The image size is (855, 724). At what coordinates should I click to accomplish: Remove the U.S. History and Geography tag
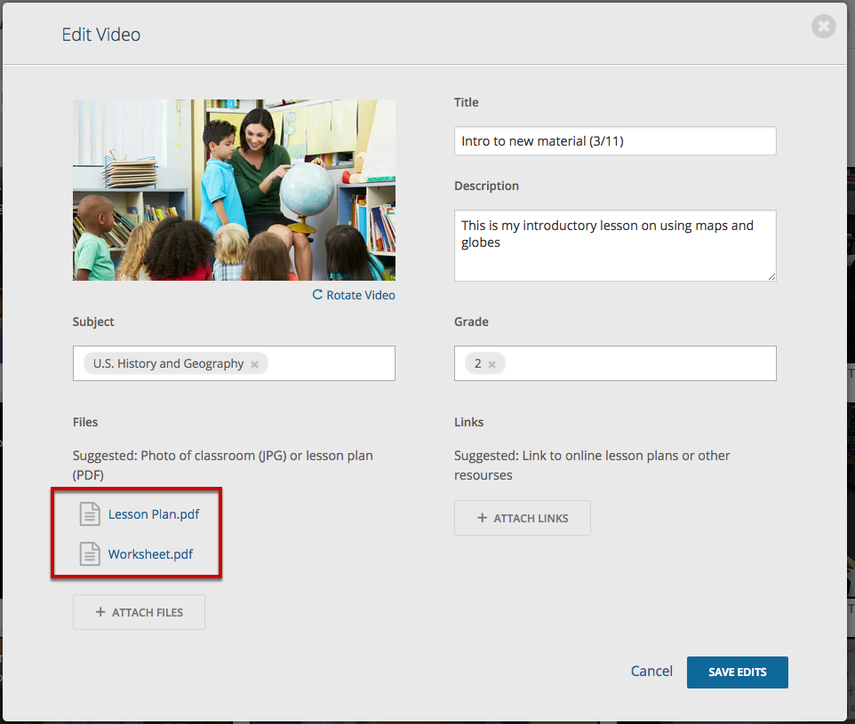(x=254, y=364)
